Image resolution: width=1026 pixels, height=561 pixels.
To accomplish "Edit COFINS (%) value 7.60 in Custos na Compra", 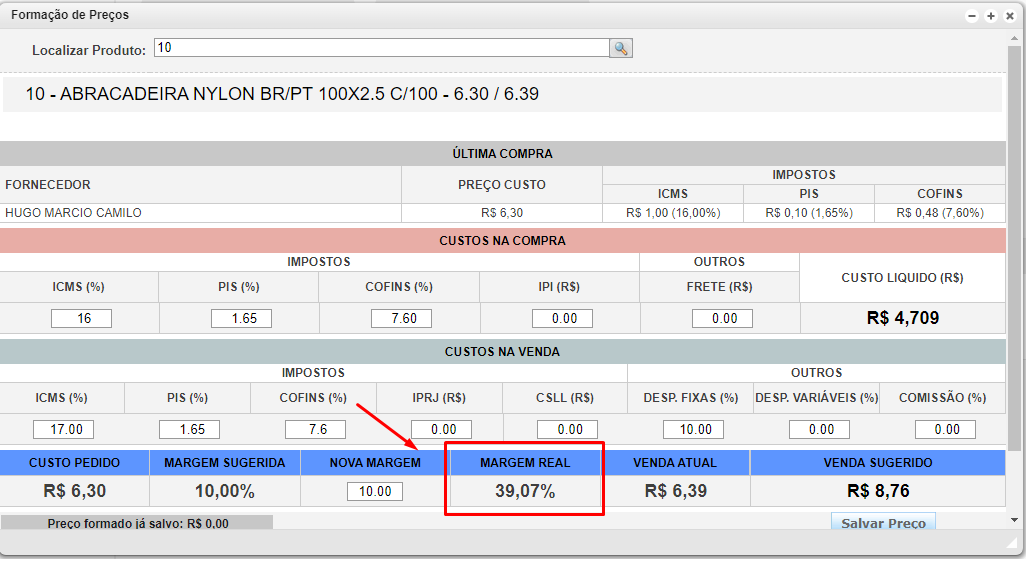I will pyautogui.click(x=401, y=318).
